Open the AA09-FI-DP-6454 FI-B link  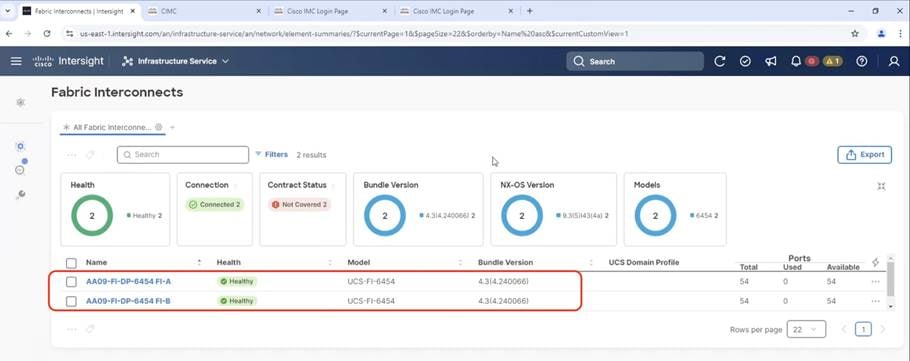click(128, 301)
